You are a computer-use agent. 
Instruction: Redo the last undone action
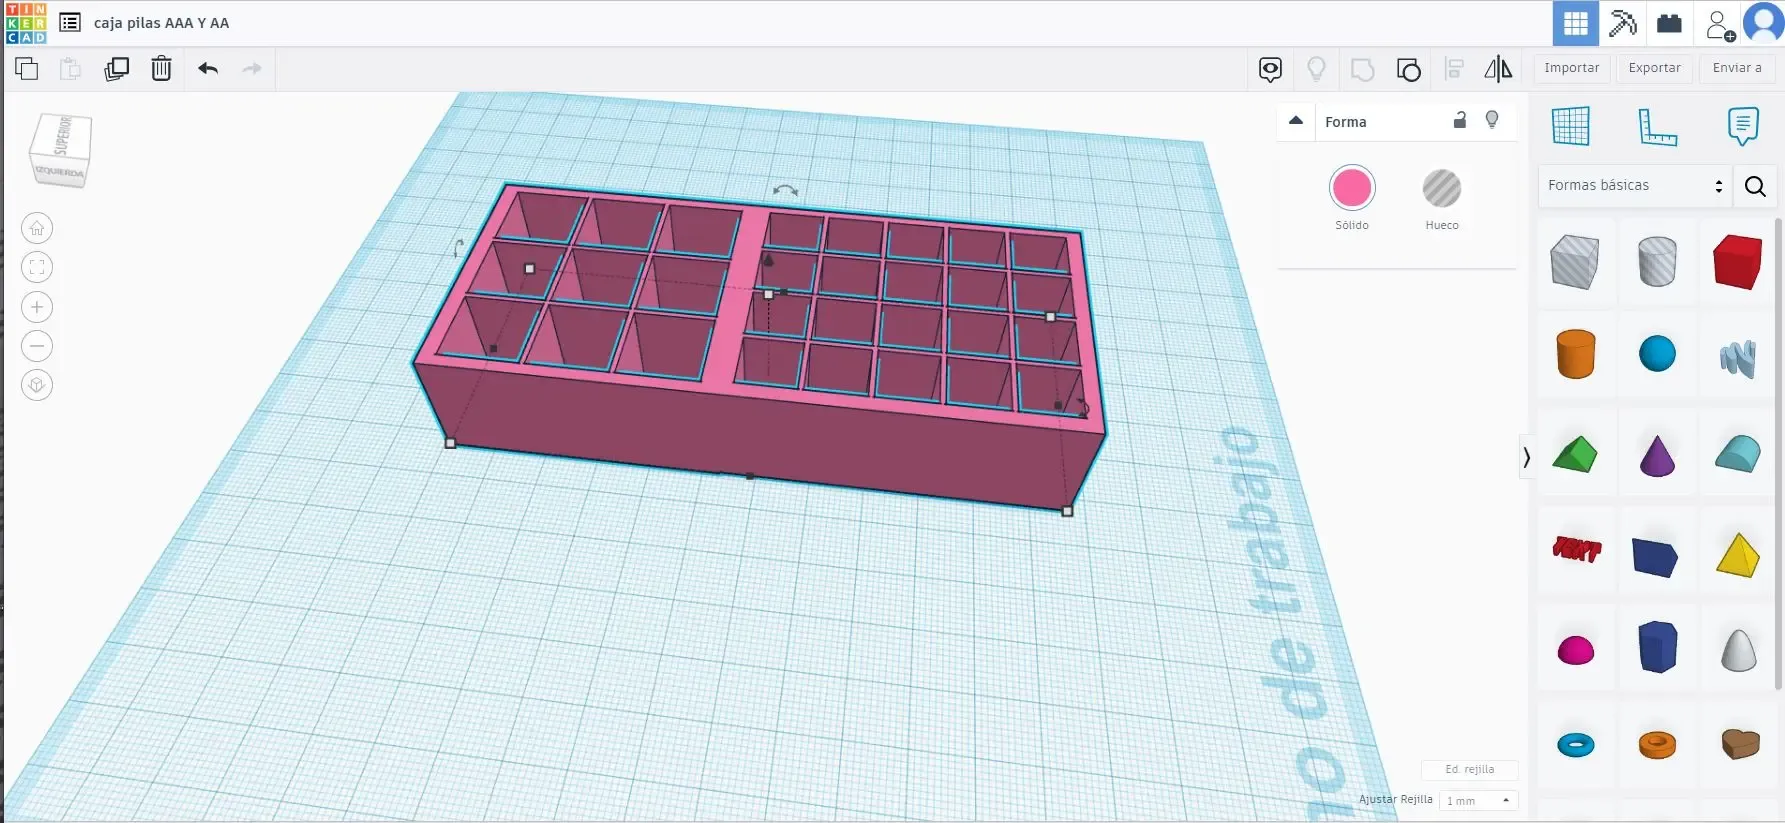tap(252, 69)
